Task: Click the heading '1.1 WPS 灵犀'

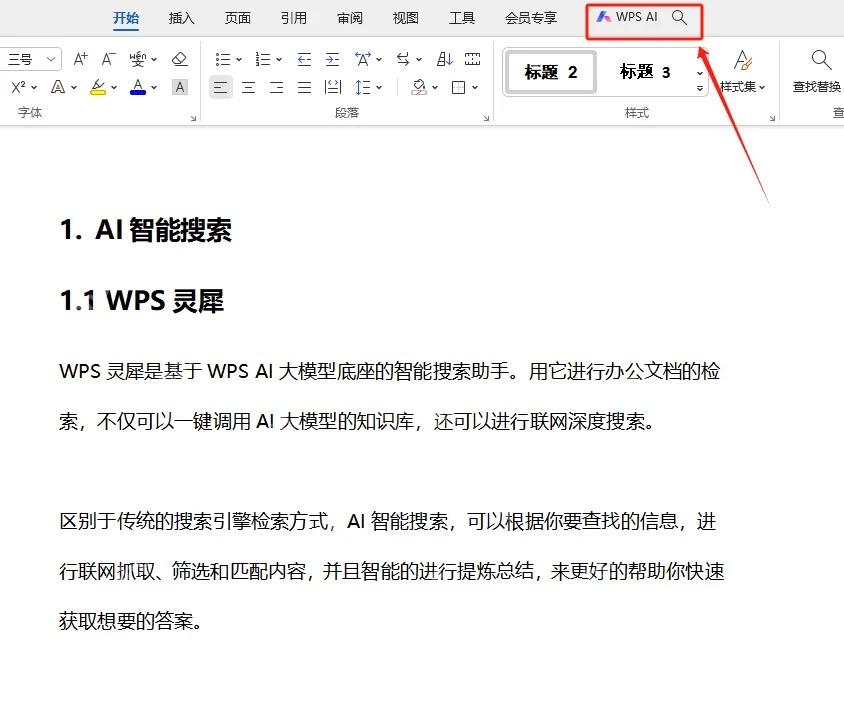Action: tap(142, 300)
